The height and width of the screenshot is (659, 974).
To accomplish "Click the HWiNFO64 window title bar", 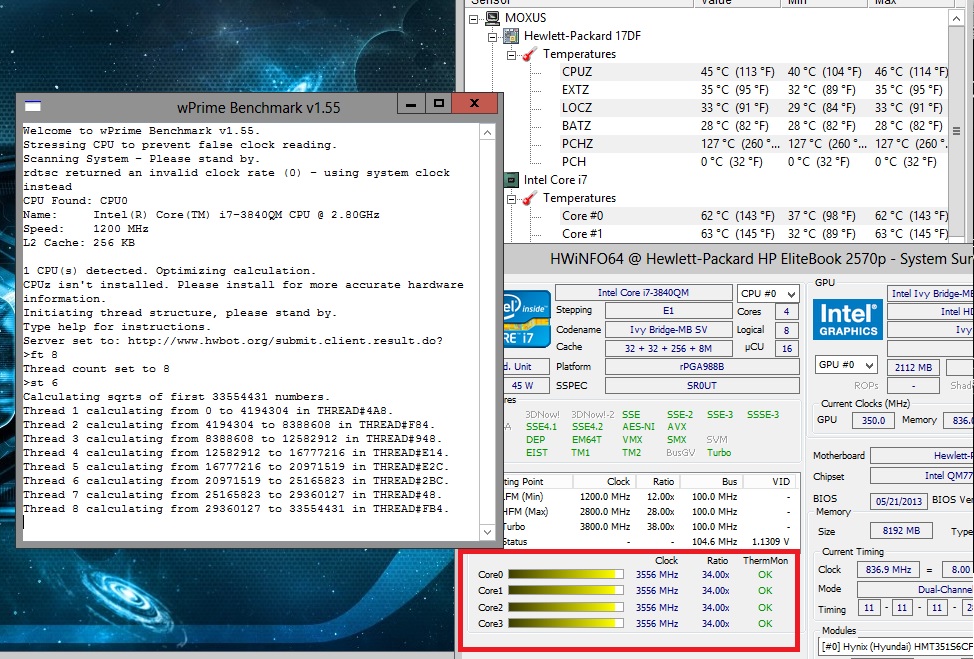I will tap(739, 259).
